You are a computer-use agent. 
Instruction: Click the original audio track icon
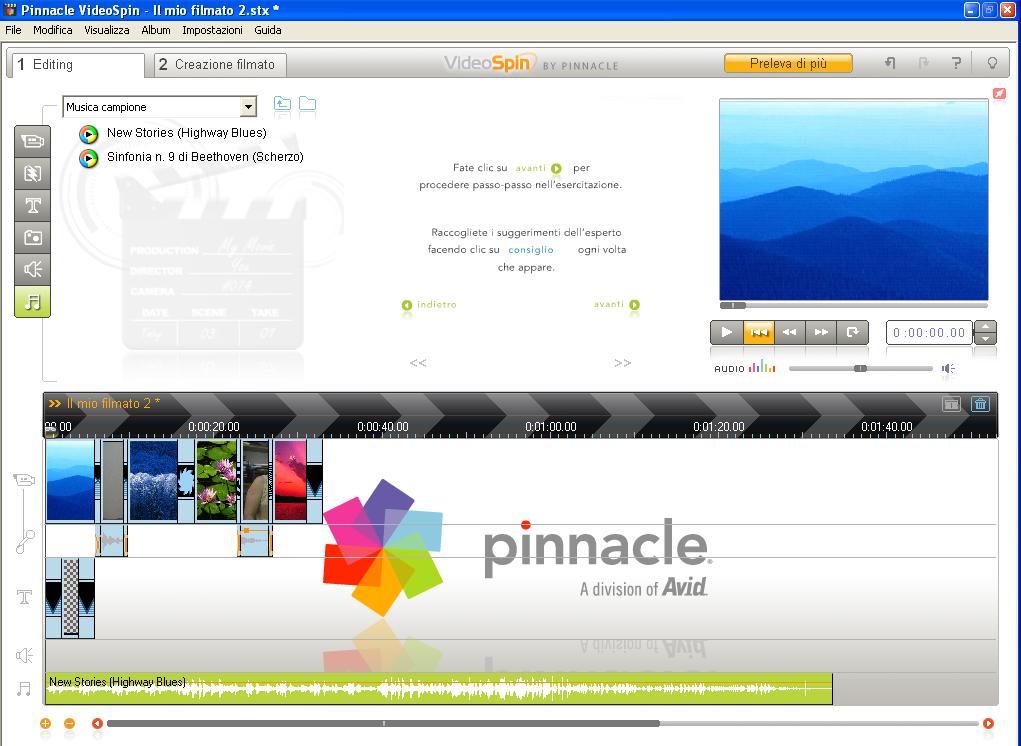(x=25, y=542)
